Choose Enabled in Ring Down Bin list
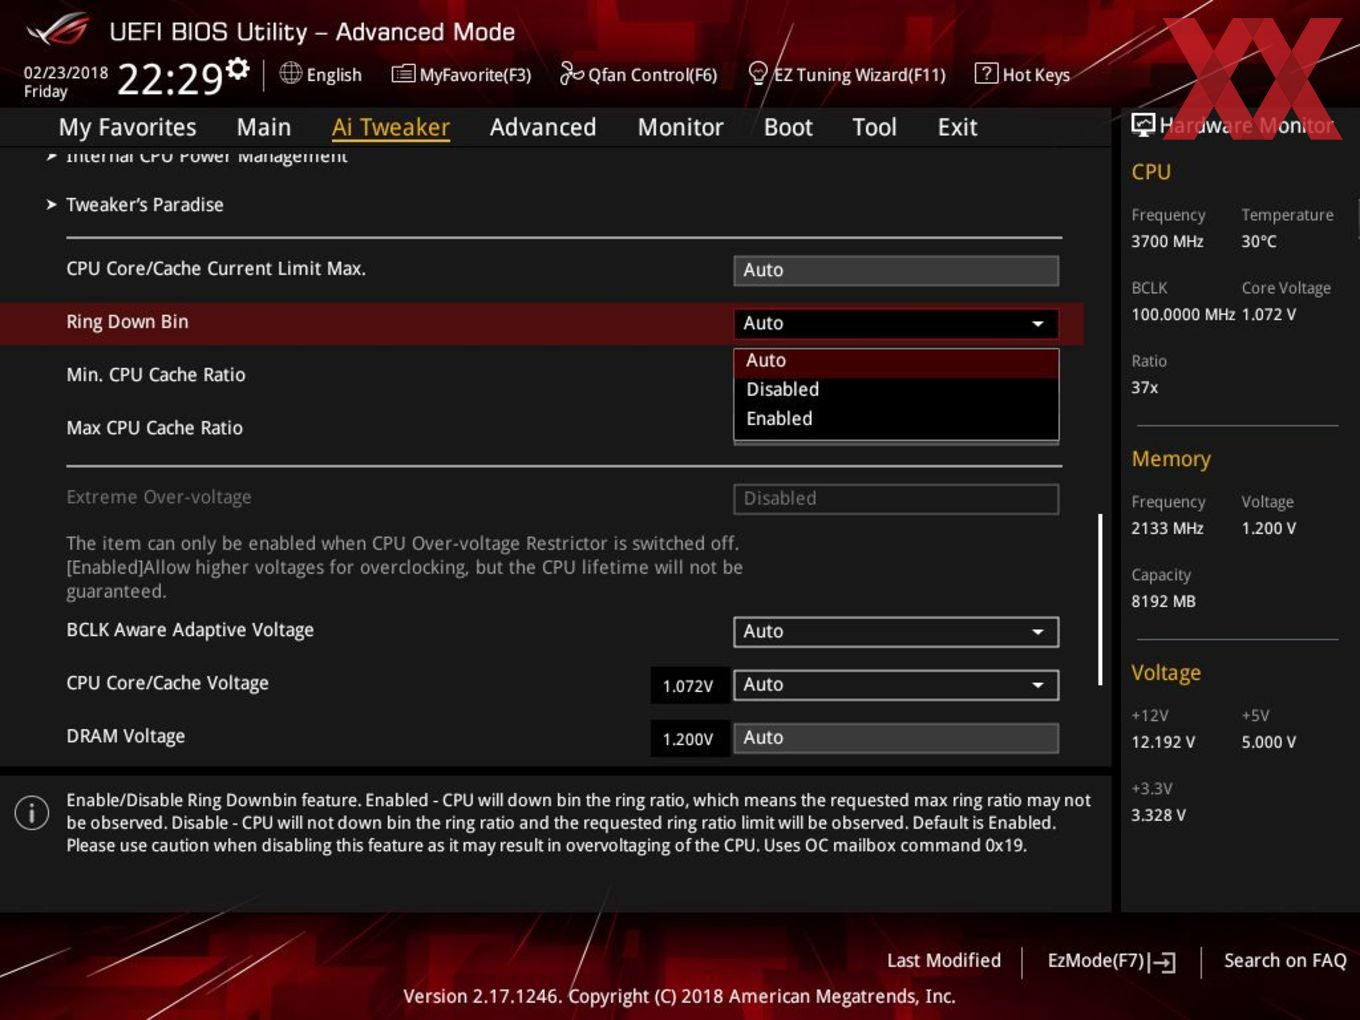This screenshot has height=1020, width=1360. [x=896, y=419]
